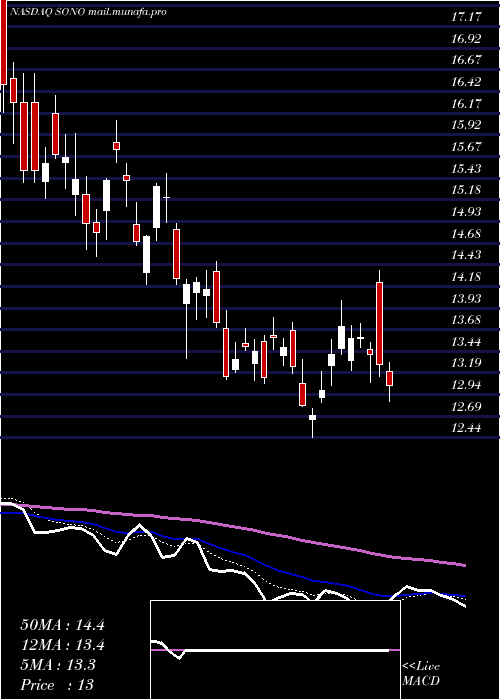Click the 'NASDAQ SONO mail.munafa.pro' chart title
The image size is (500, 700).
tap(88, 12)
